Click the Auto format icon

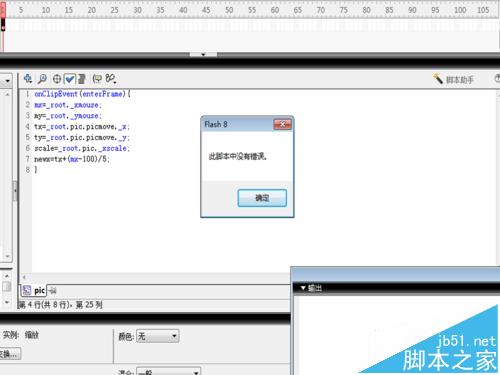click(x=82, y=79)
